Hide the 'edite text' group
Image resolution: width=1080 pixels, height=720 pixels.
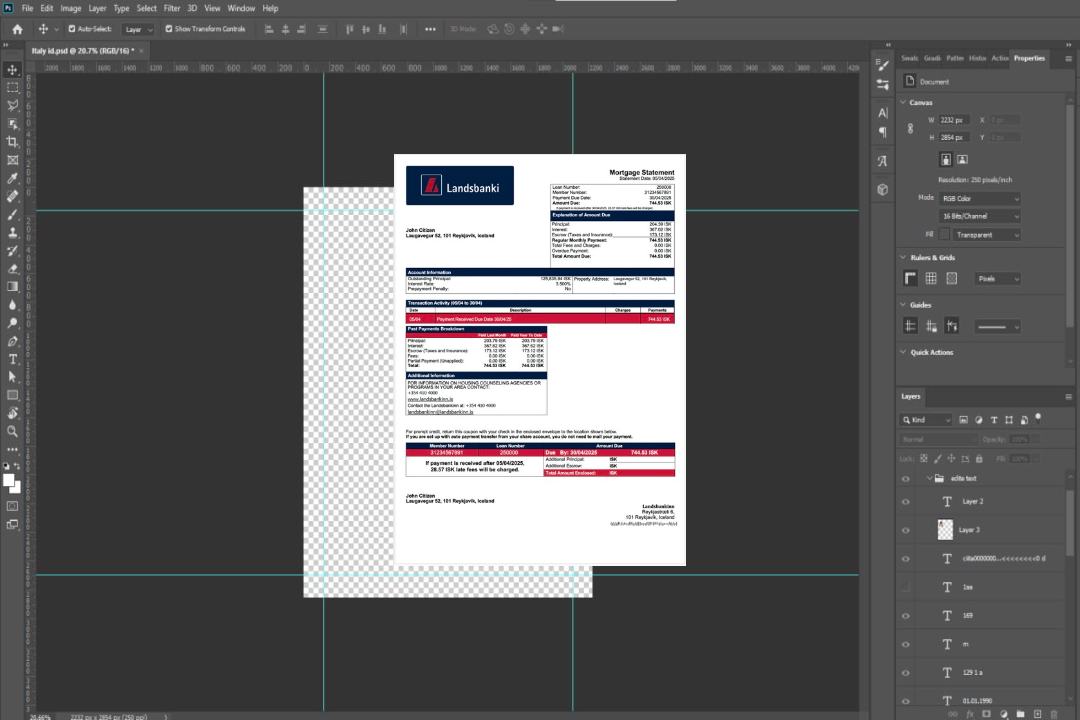click(x=906, y=479)
